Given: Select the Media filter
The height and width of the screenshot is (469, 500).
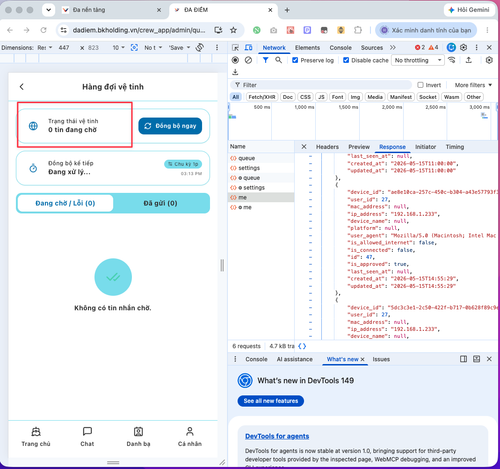Looking at the screenshot, I should [x=375, y=97].
